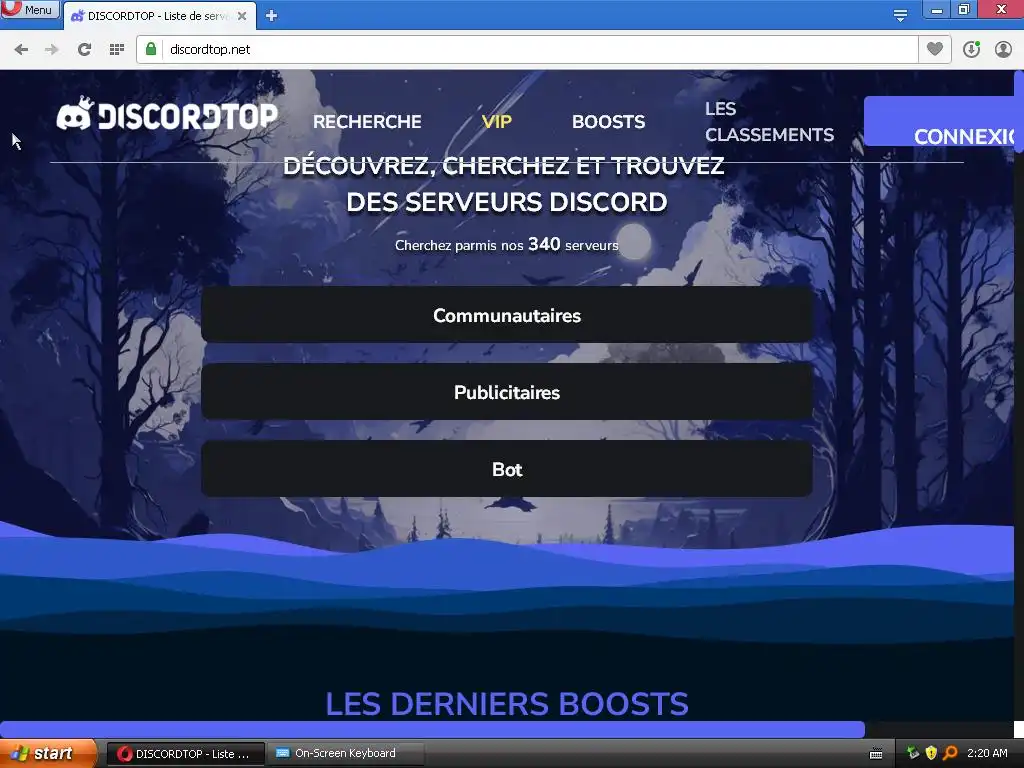Open a new tab with plus button
Viewport: 1024px width, 768px height.
click(272, 16)
